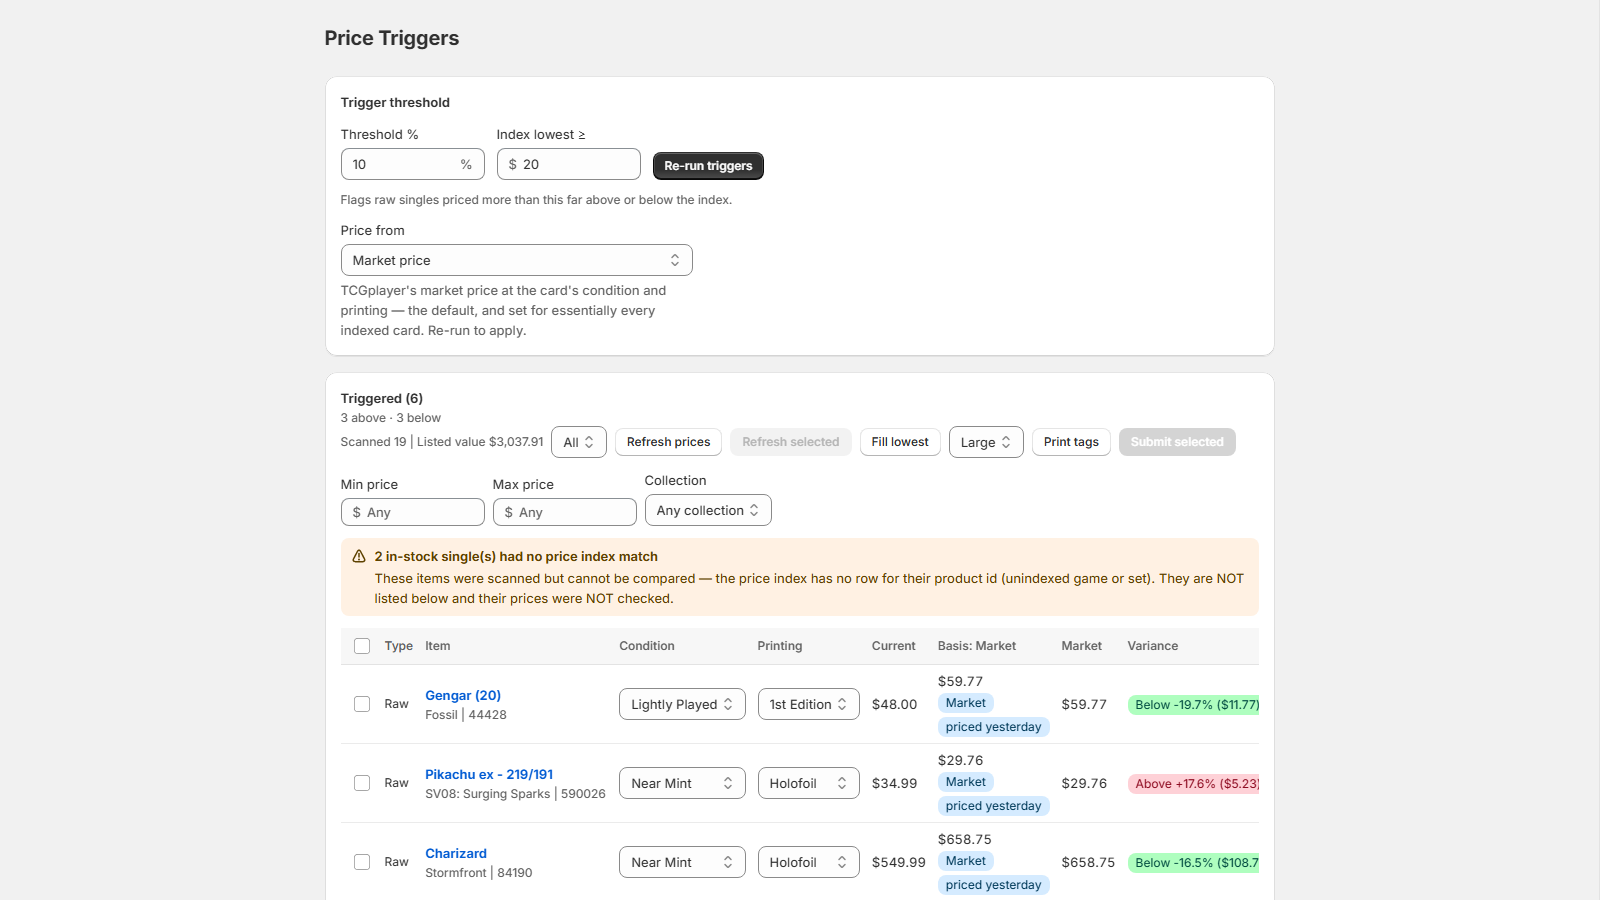
Task: Click the Market badge in Pikachu ex row
Action: coord(965,782)
